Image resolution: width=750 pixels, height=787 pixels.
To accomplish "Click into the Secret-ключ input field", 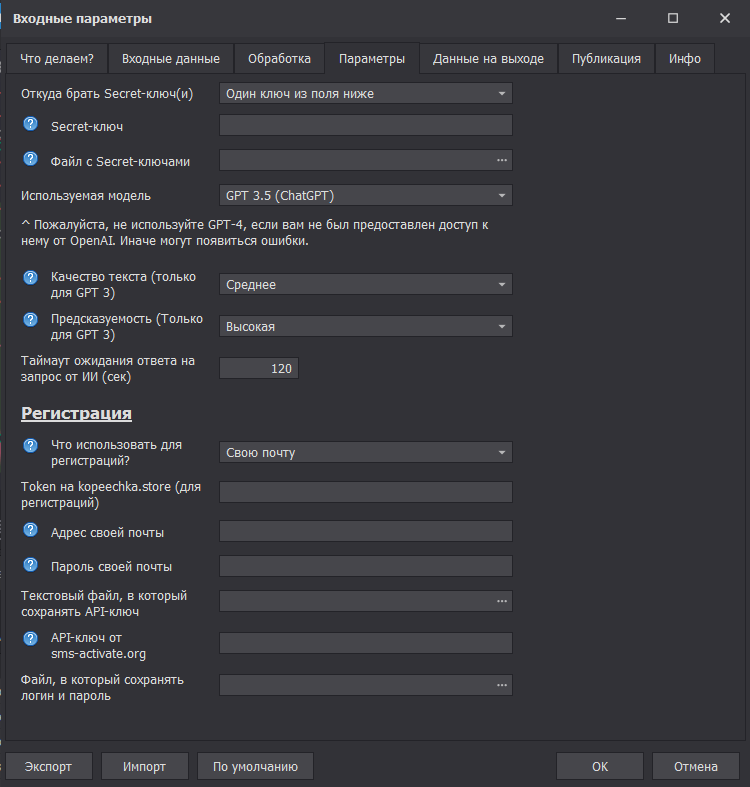I will 365,125.
